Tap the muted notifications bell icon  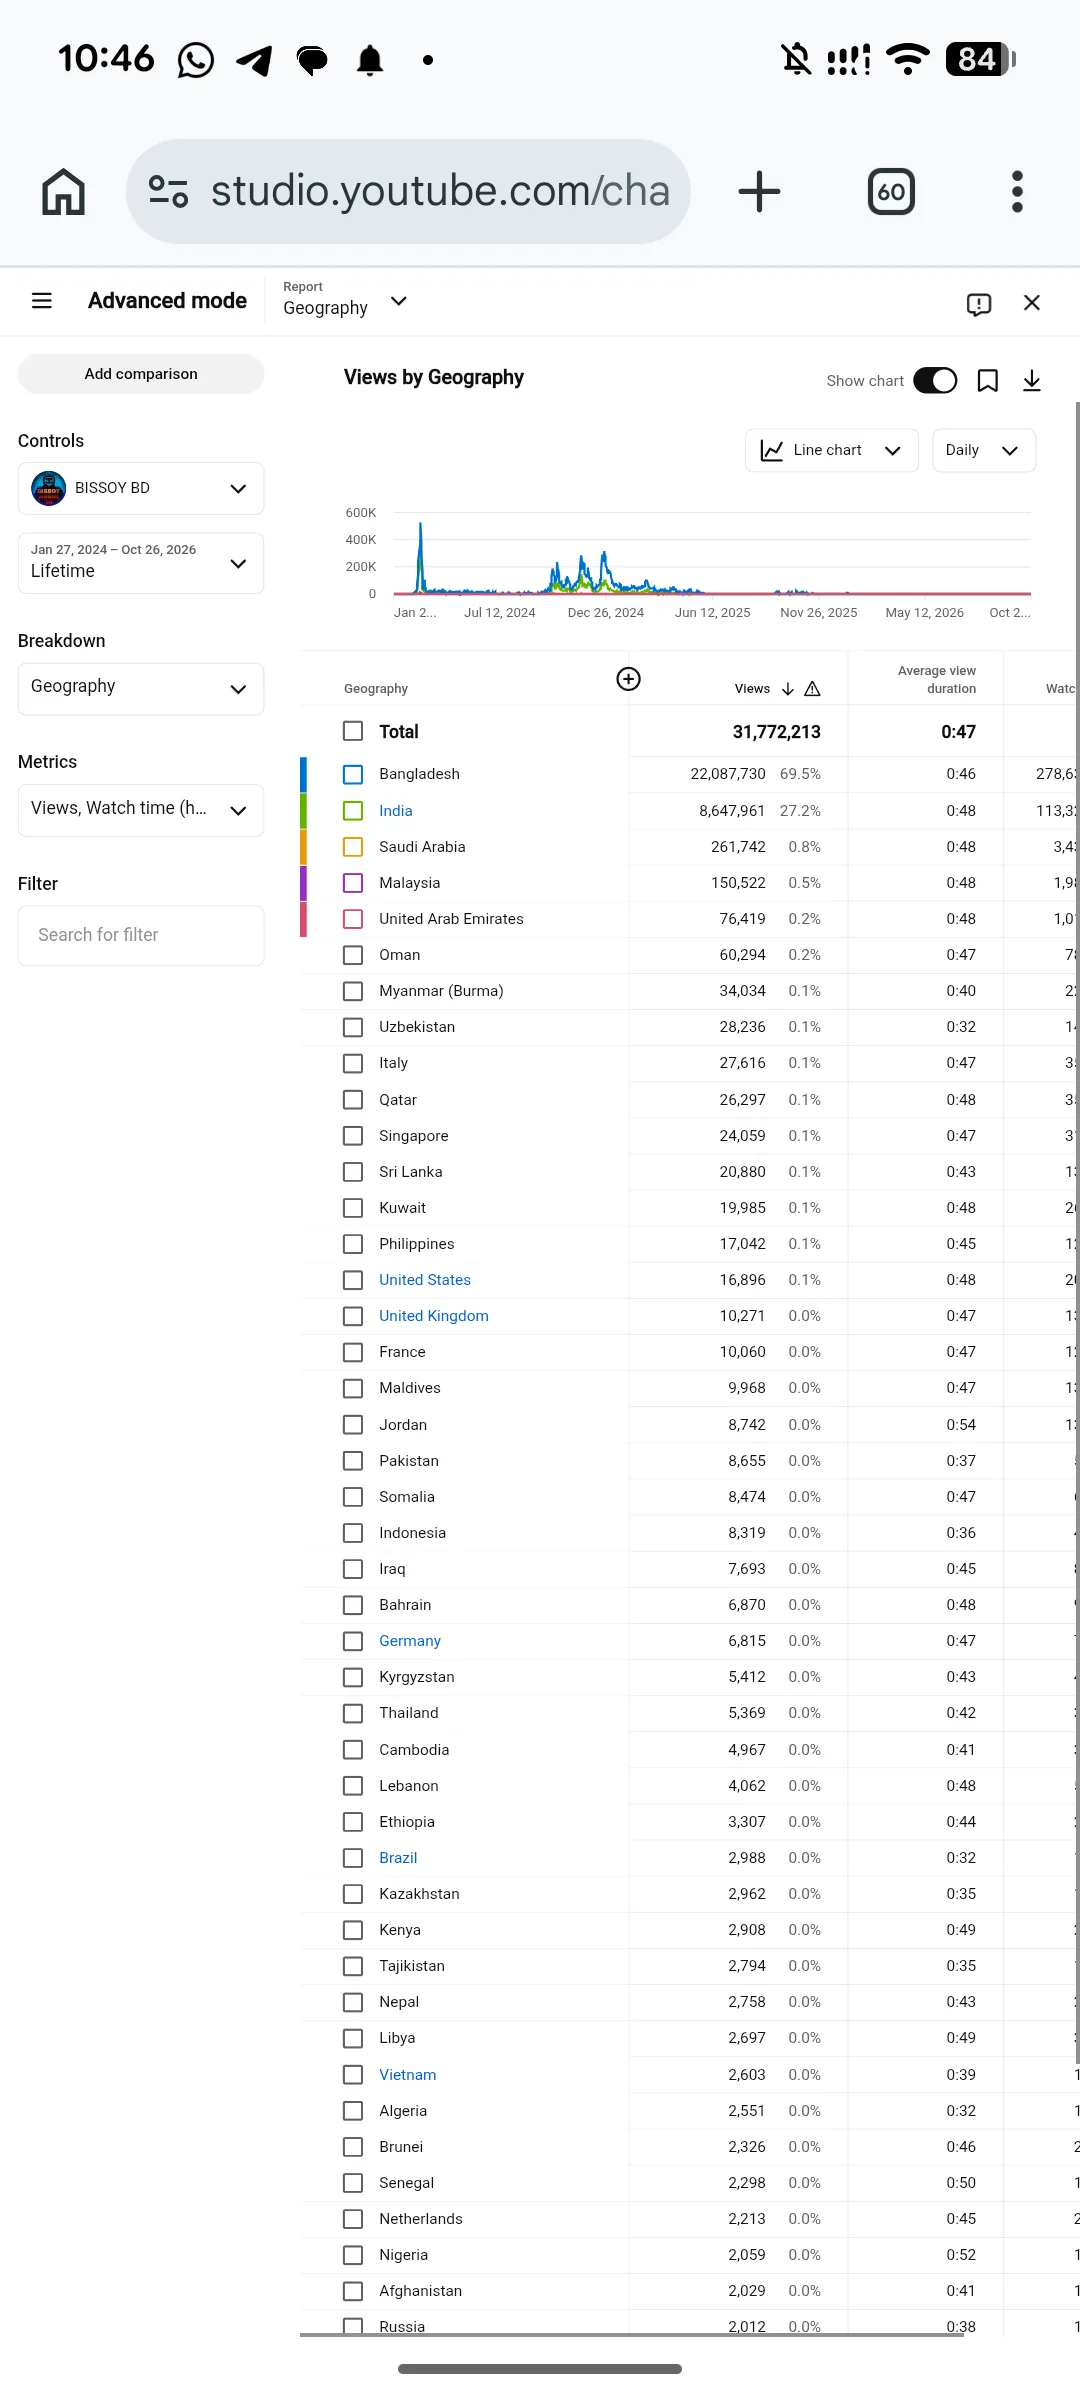pos(796,59)
